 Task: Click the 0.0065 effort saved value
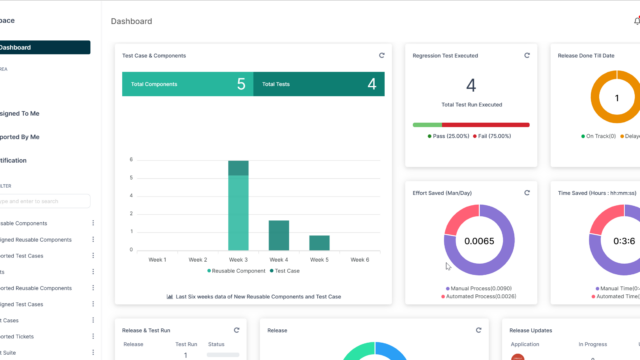coord(479,241)
